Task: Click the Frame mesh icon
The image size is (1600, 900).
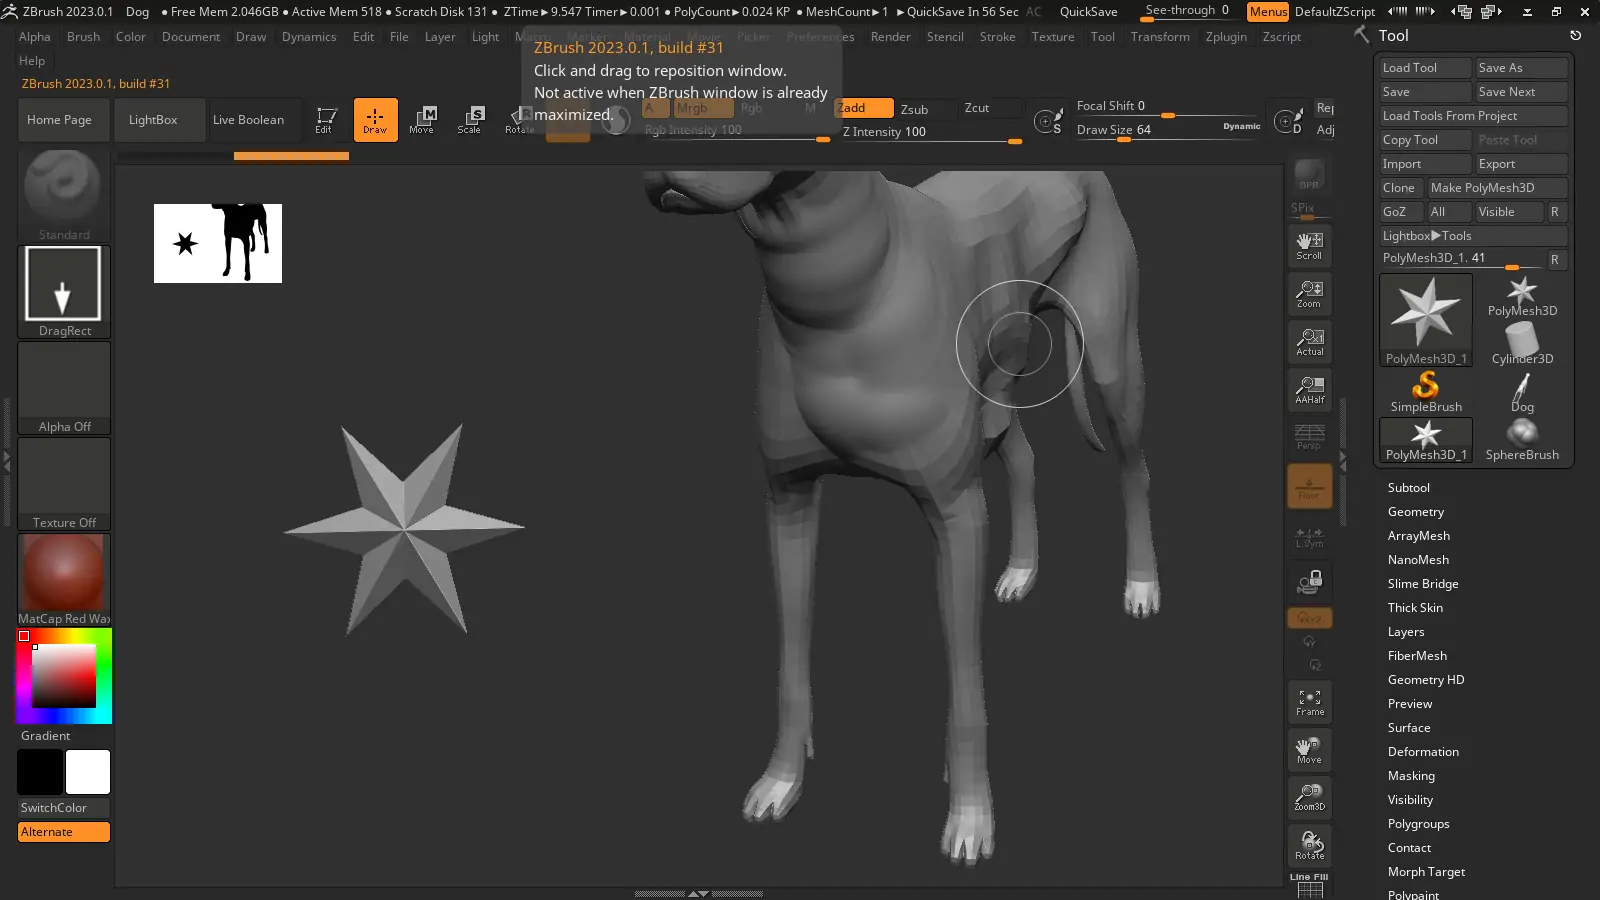Action: [1309, 702]
